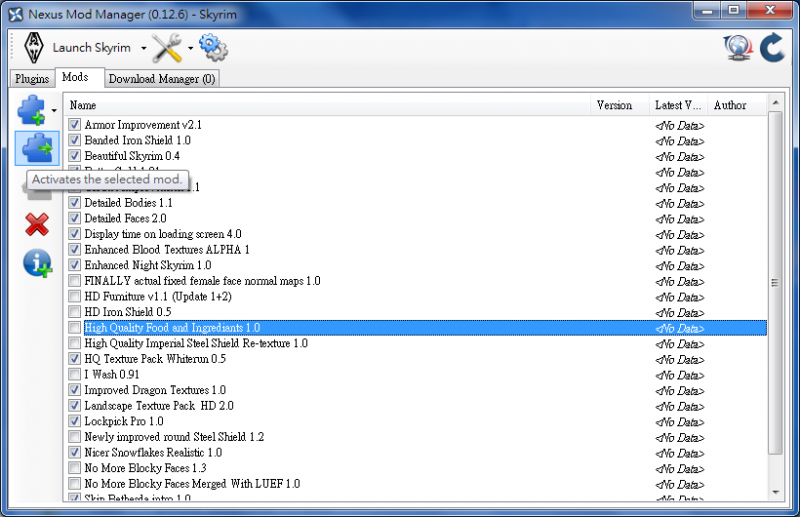The image size is (800, 517).
Task: Uncheck the Armor Improvement v2.1 checkbox
Action: 74,125
